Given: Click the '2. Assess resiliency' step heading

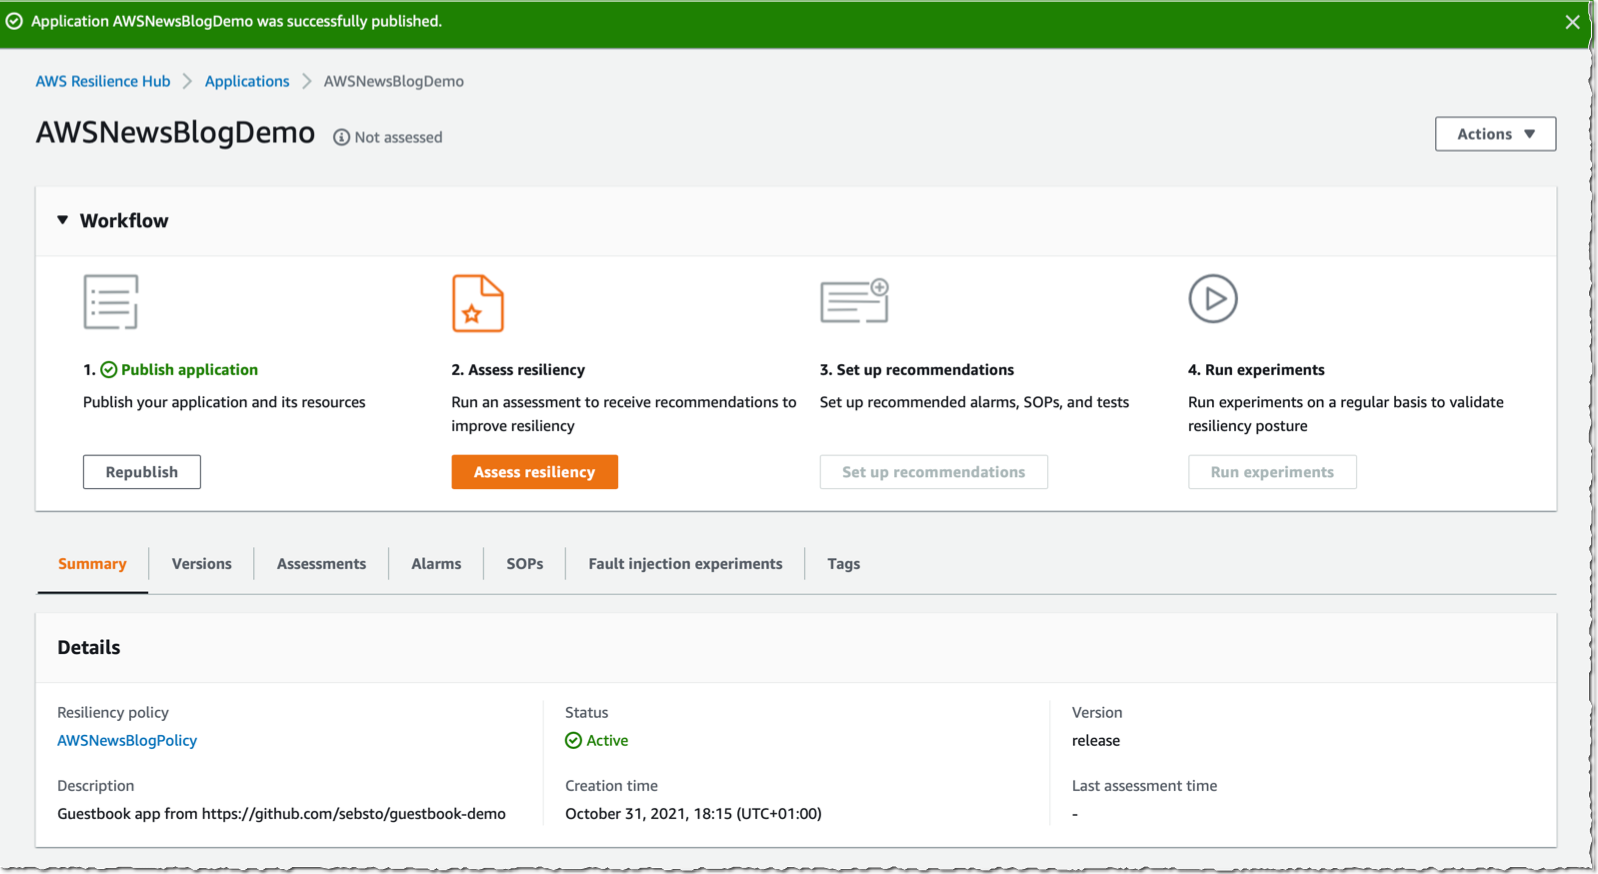Looking at the screenshot, I should coord(518,370).
